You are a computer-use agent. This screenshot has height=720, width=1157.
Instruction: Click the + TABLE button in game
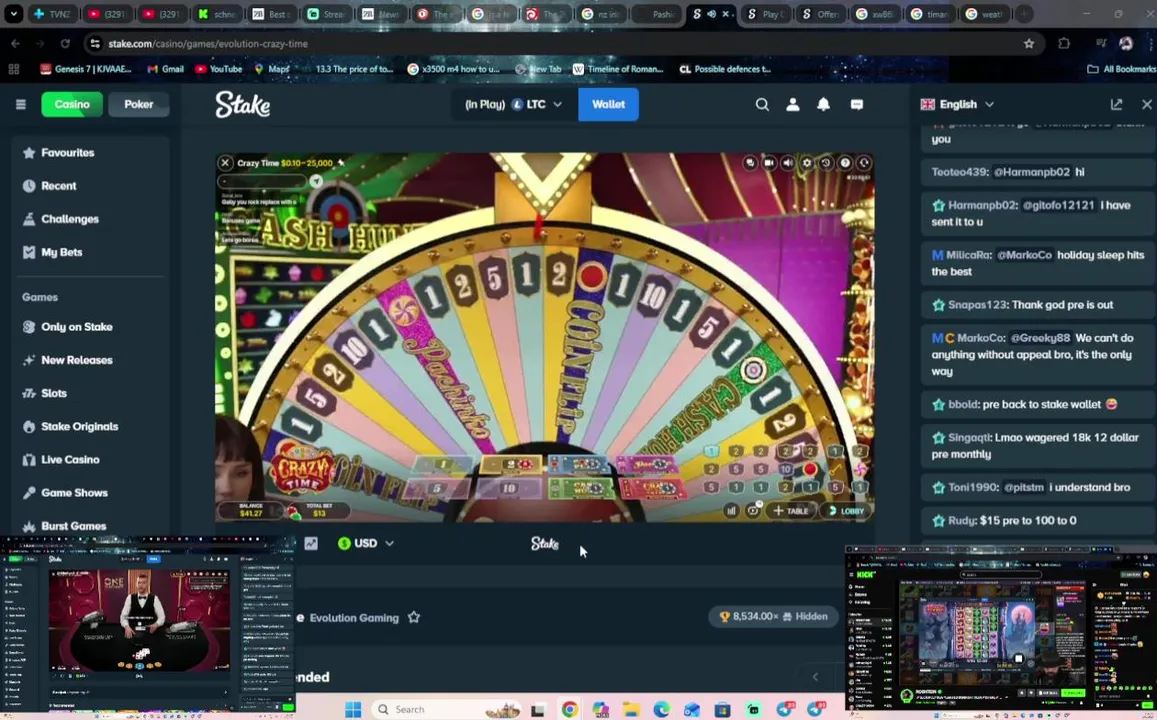[790, 510]
